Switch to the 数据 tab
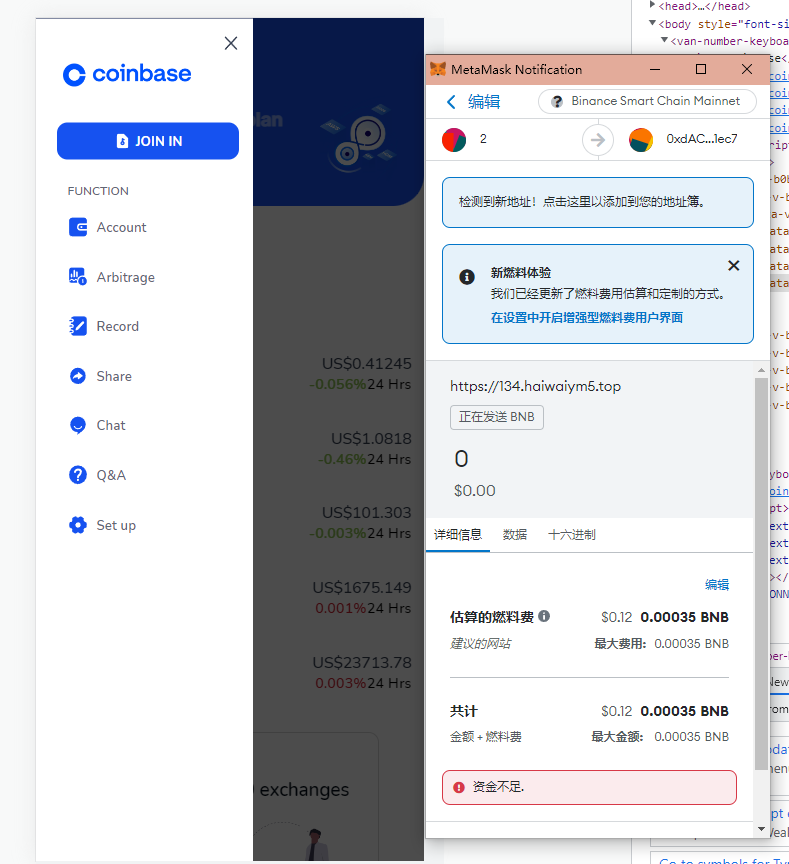Viewport: 789px width, 864px height. pos(515,535)
